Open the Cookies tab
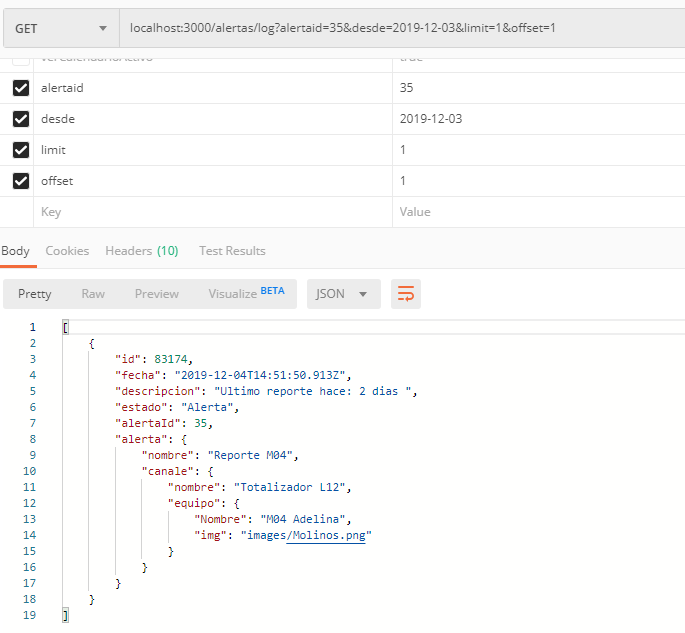This screenshot has height=633, width=685. coord(67,251)
